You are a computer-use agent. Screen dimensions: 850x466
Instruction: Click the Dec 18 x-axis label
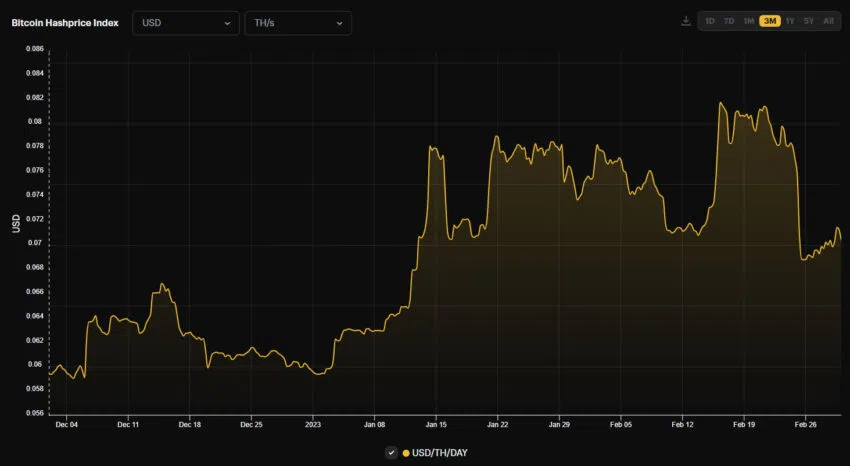pyautogui.click(x=190, y=425)
